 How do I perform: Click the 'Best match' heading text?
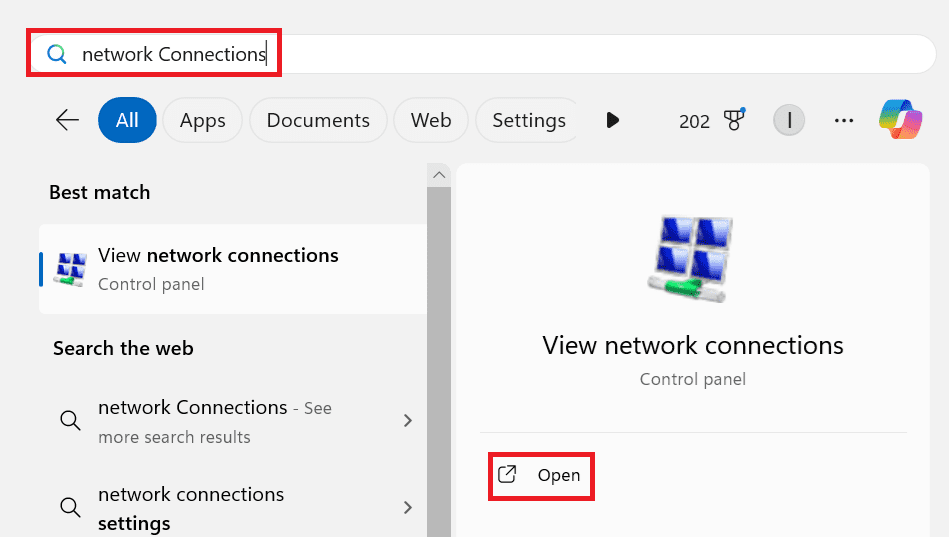tap(100, 193)
